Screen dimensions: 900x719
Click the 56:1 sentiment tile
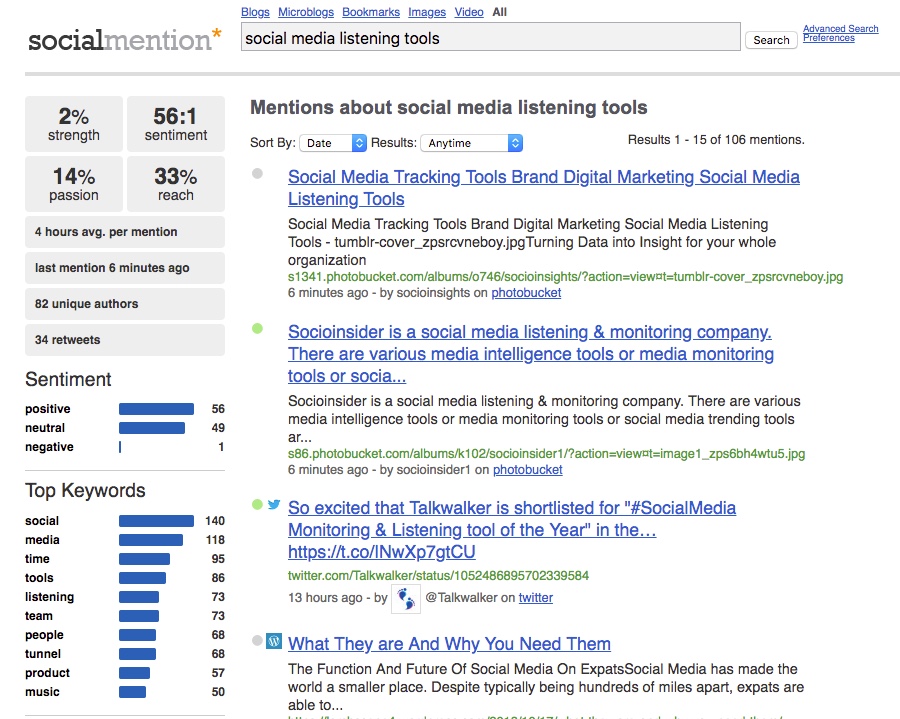click(176, 124)
